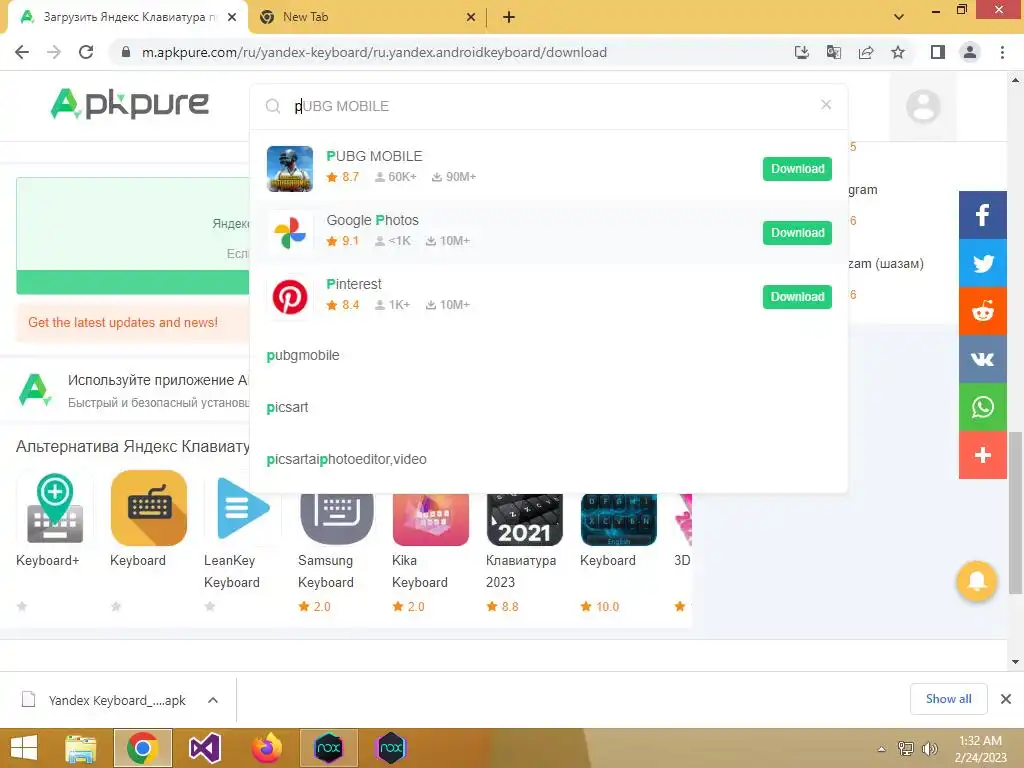Open Windows Start menu

(24, 748)
